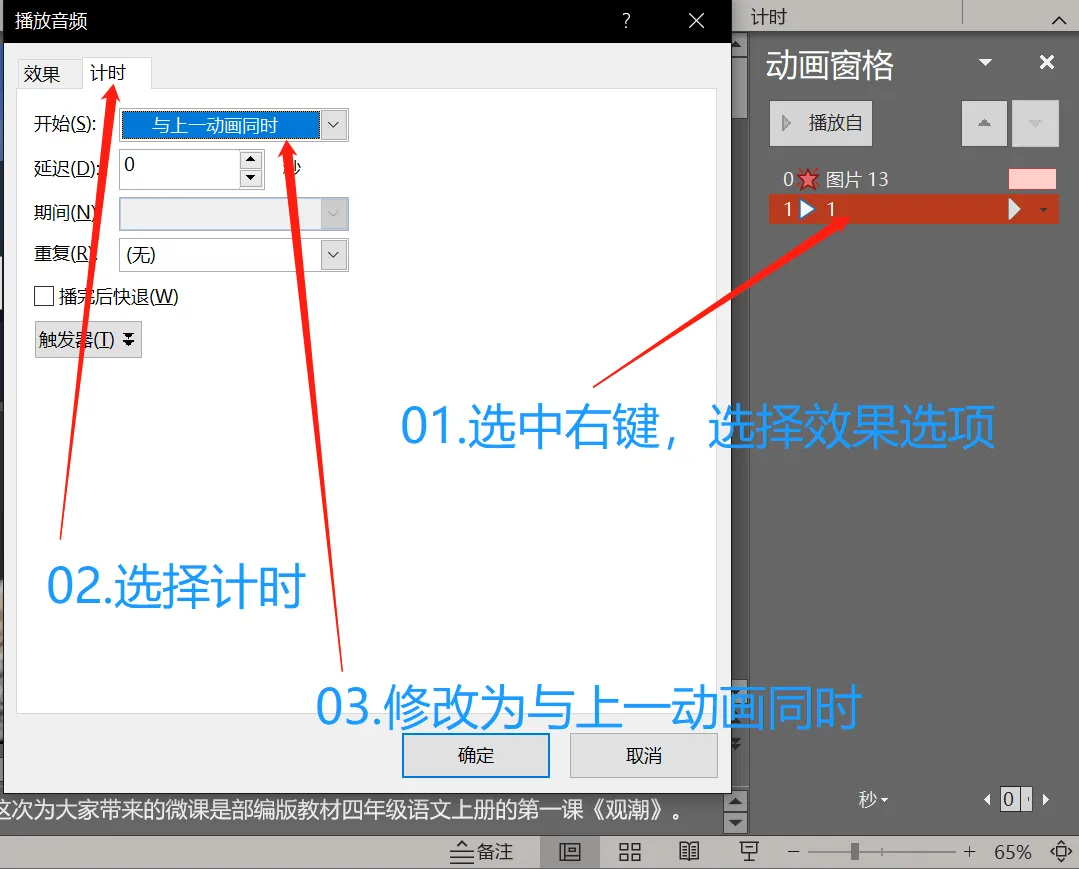Start Slide Show from status bar
The height and width of the screenshot is (869, 1079).
[749, 852]
